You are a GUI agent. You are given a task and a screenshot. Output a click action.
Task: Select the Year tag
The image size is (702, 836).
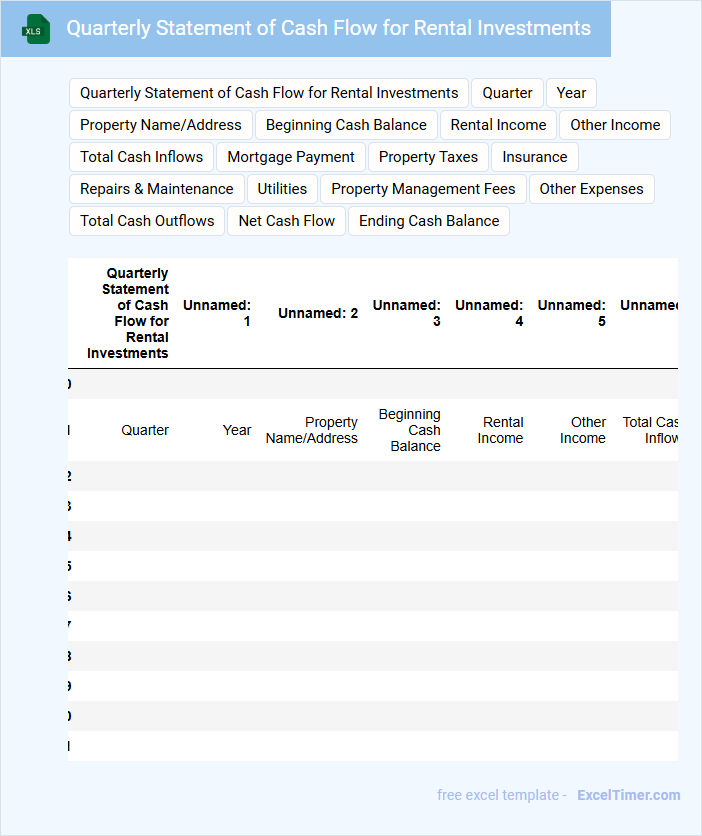coord(571,93)
